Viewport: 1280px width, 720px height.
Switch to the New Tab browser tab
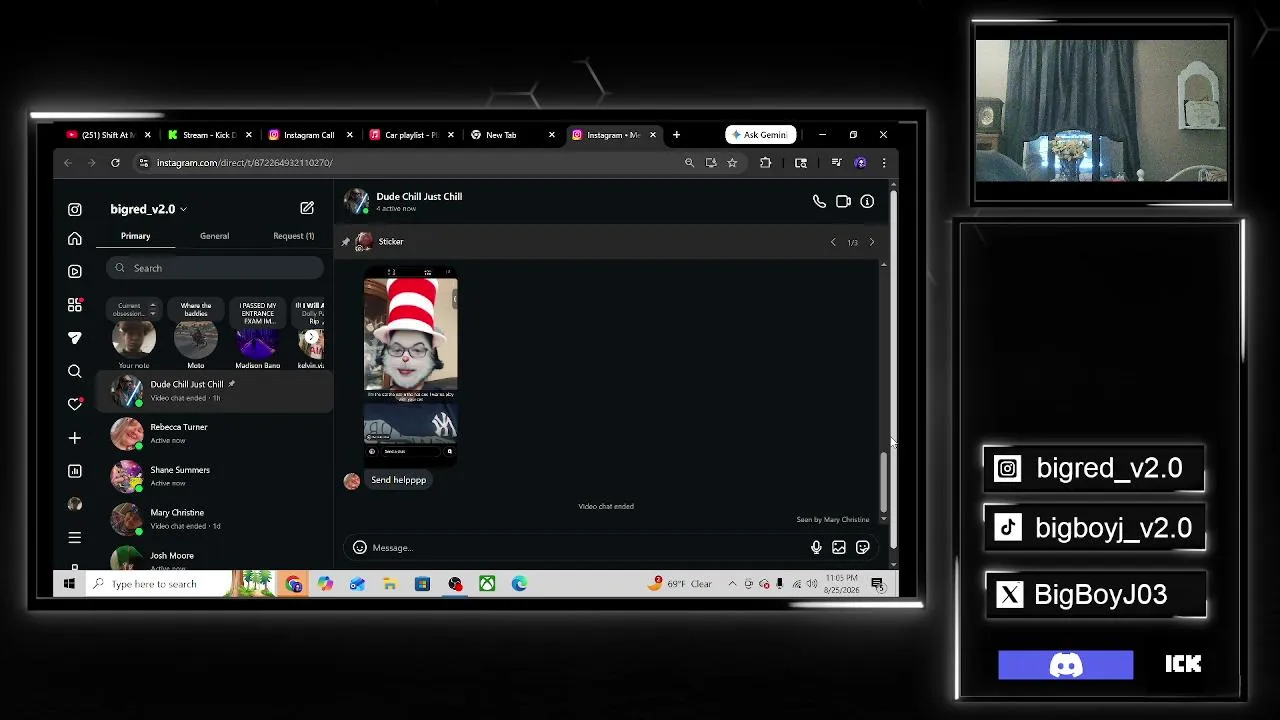point(510,135)
